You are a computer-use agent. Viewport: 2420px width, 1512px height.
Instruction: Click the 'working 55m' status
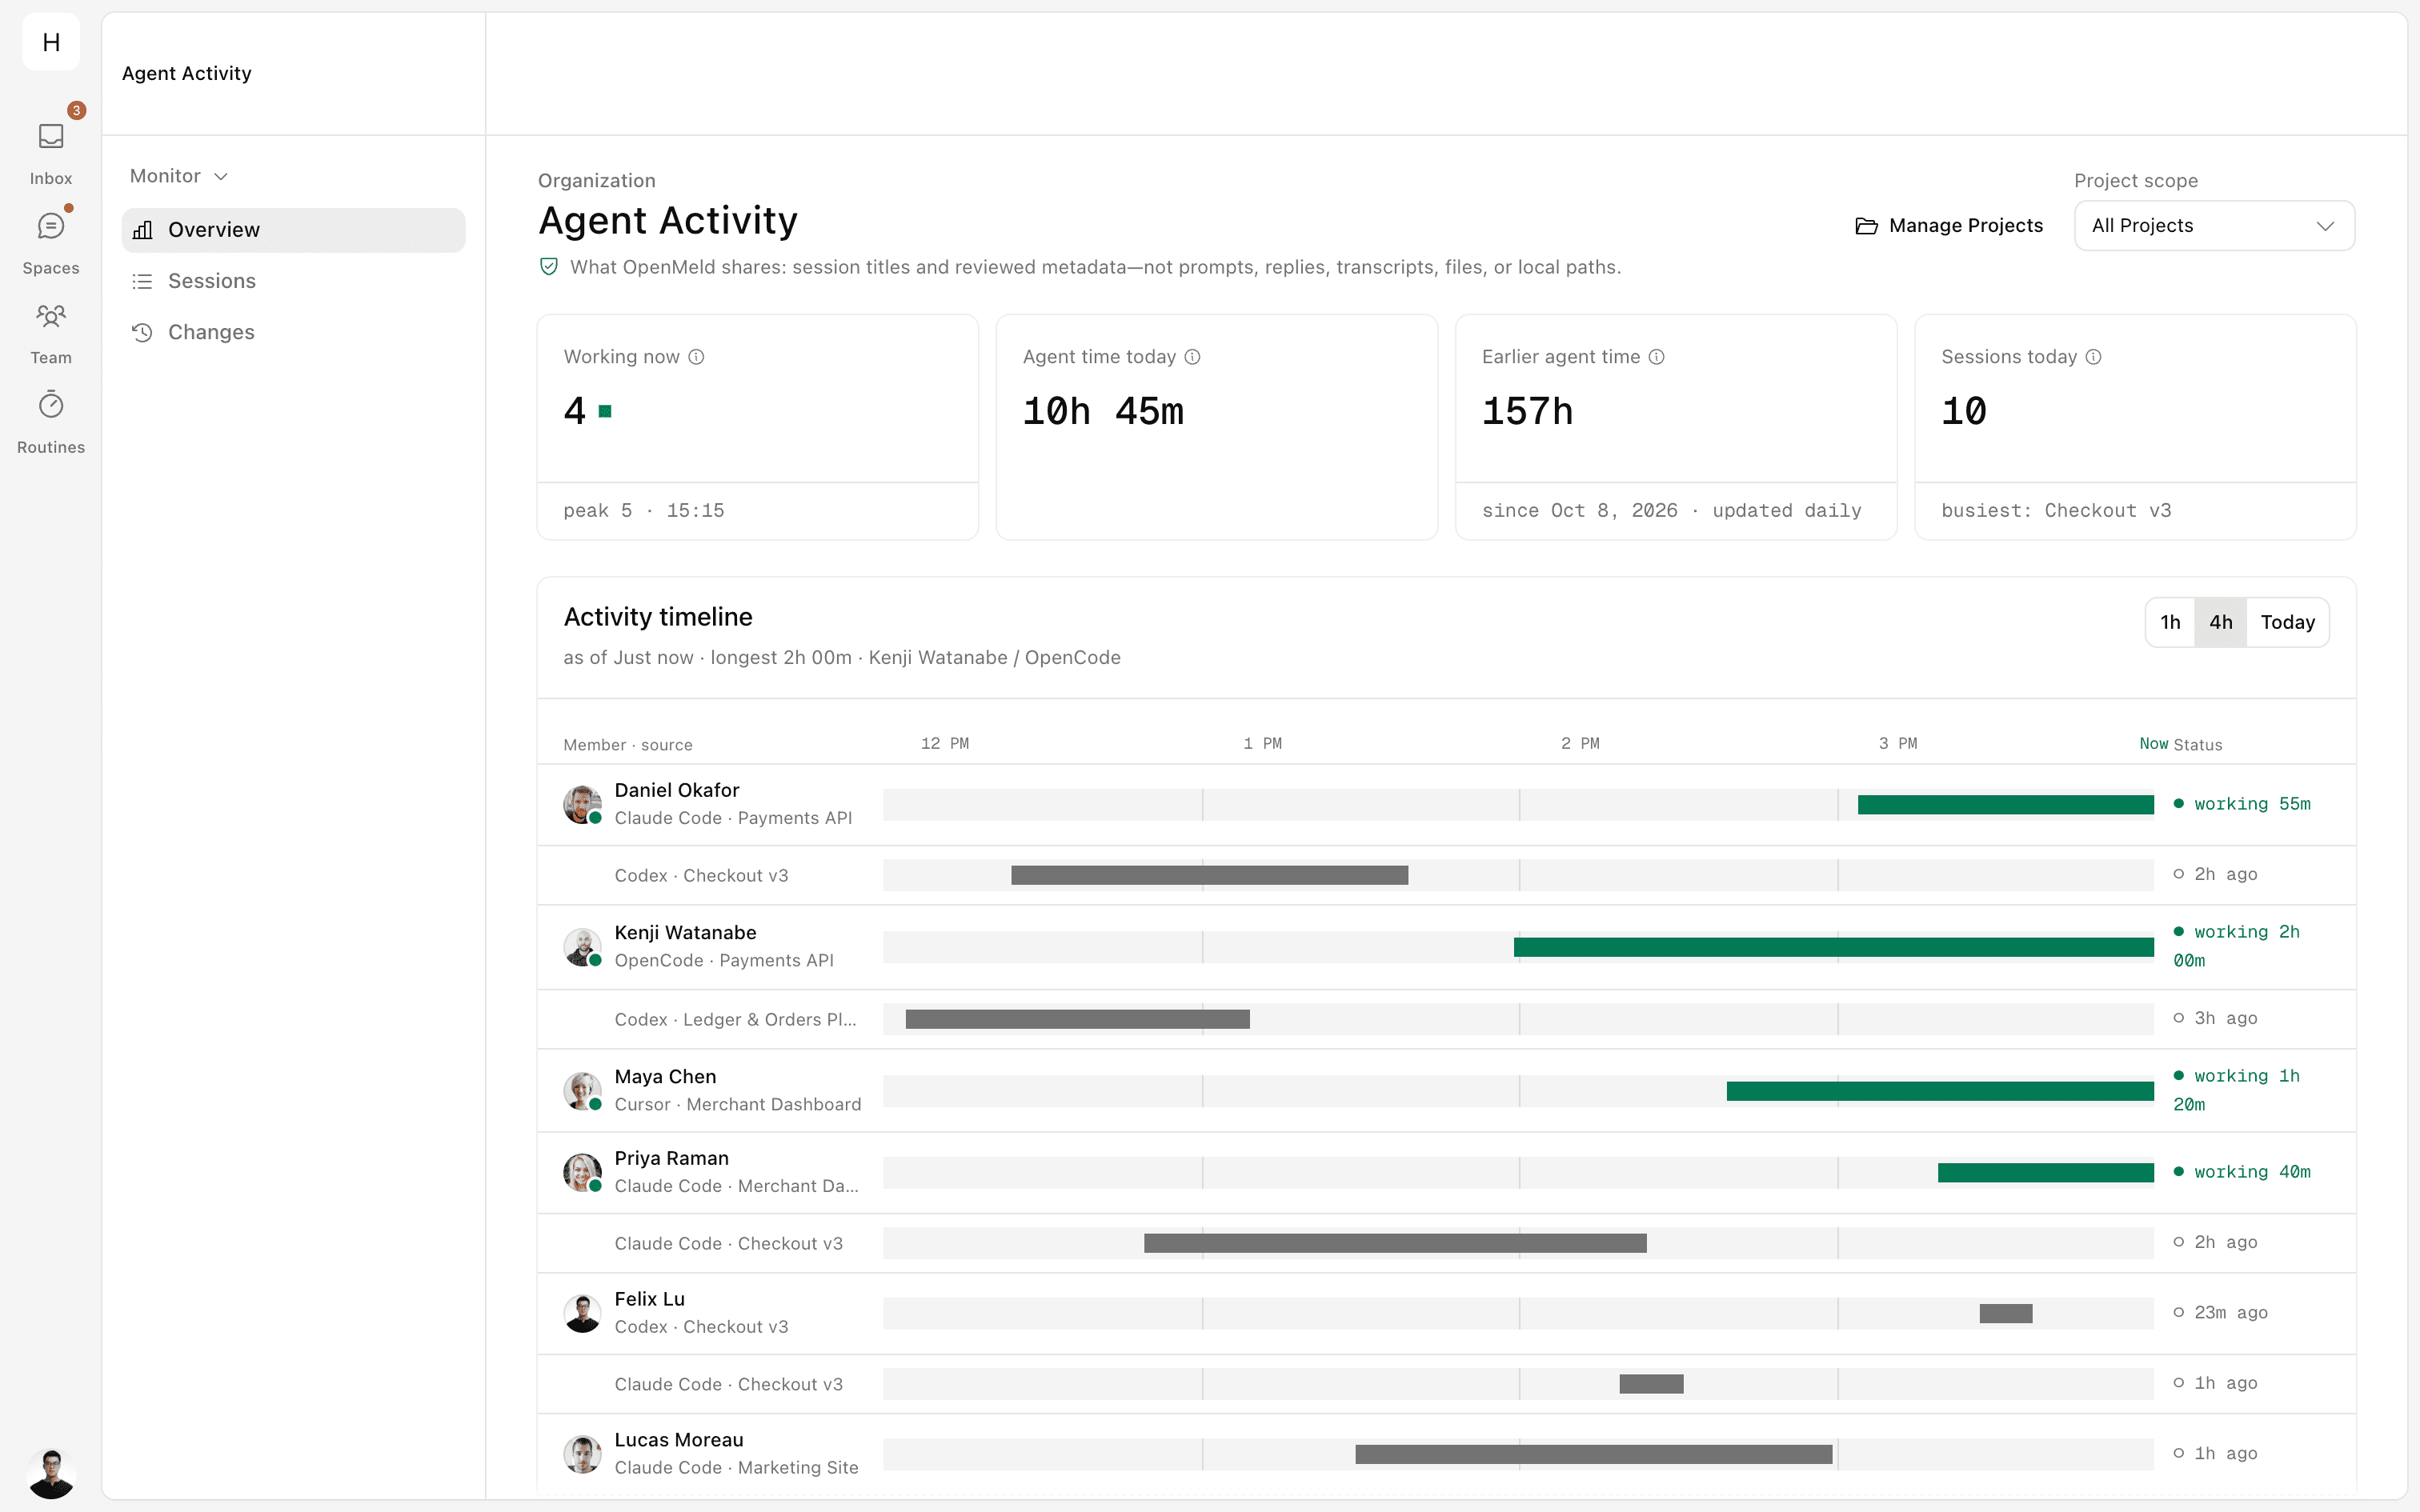coord(2242,804)
